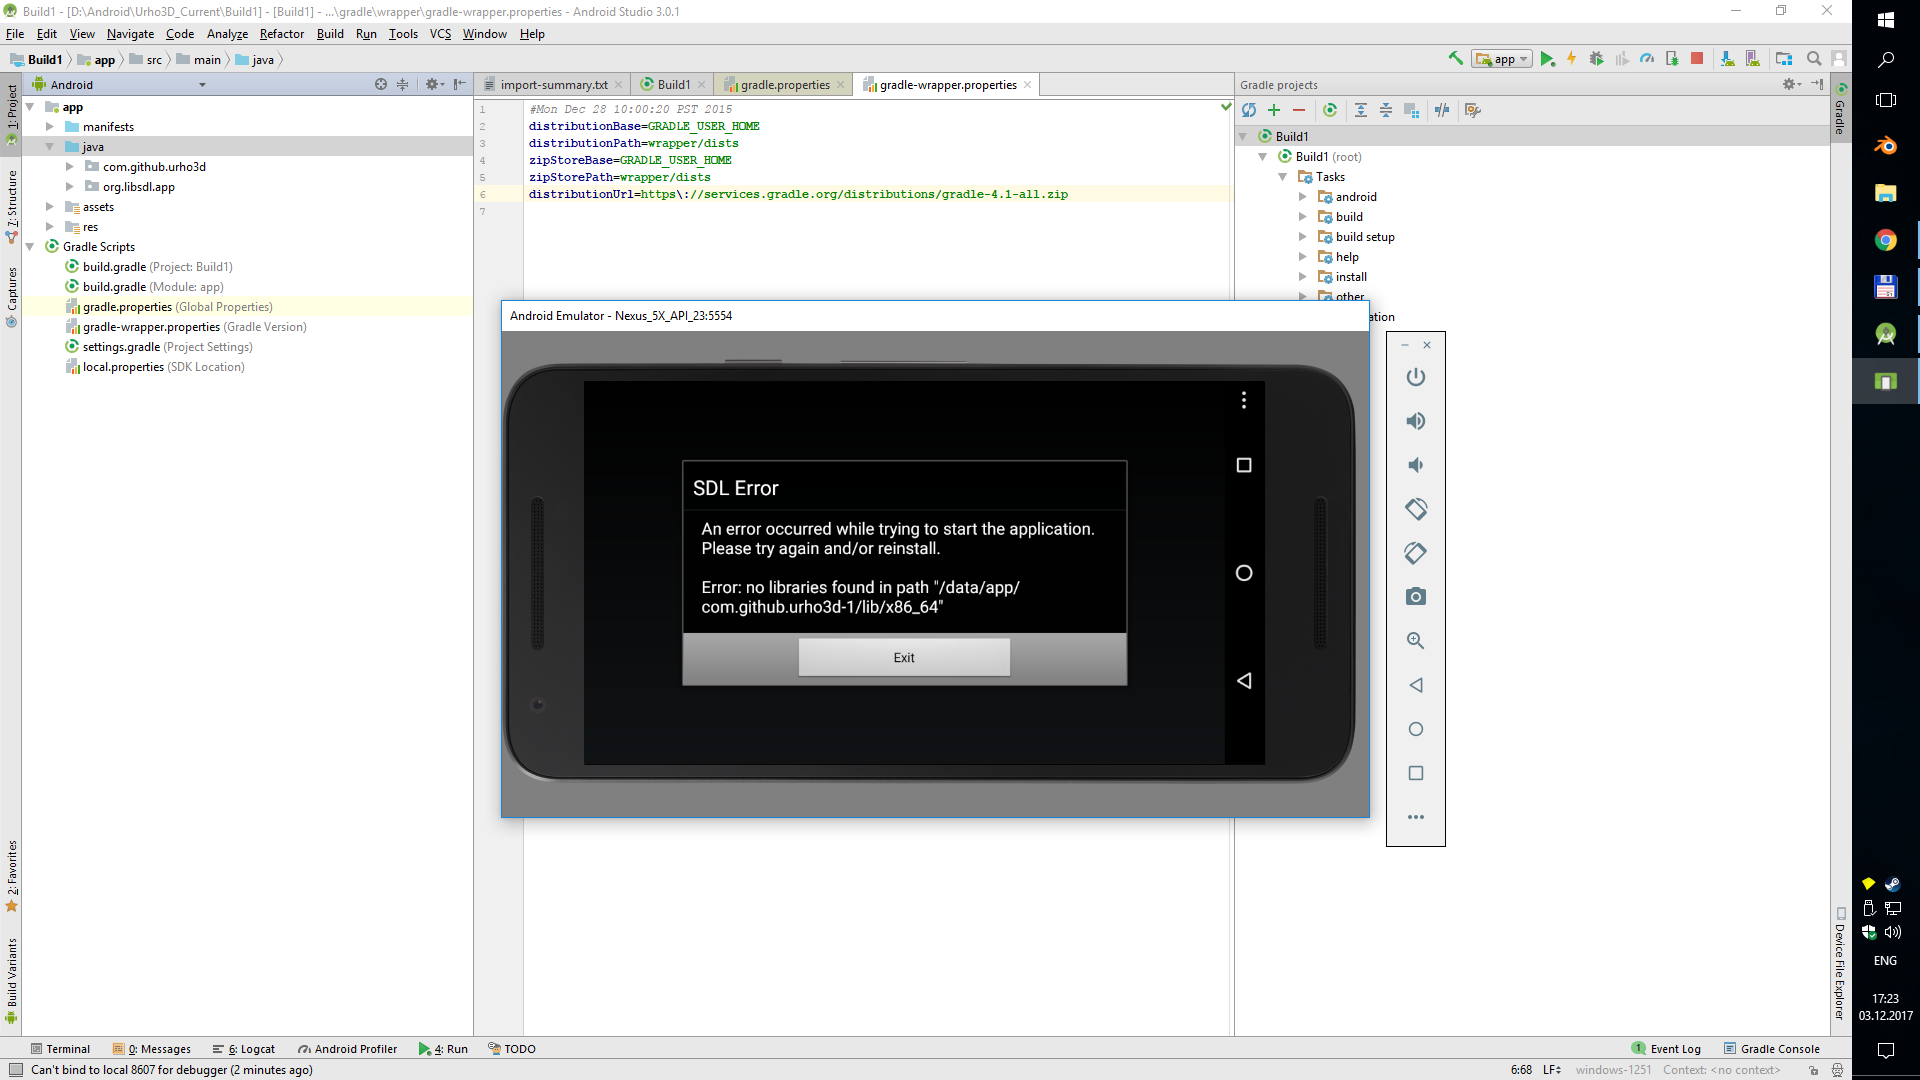This screenshot has height=1080, width=1920.
Task: Expand com.github.urho3d package
Action: 70,167
